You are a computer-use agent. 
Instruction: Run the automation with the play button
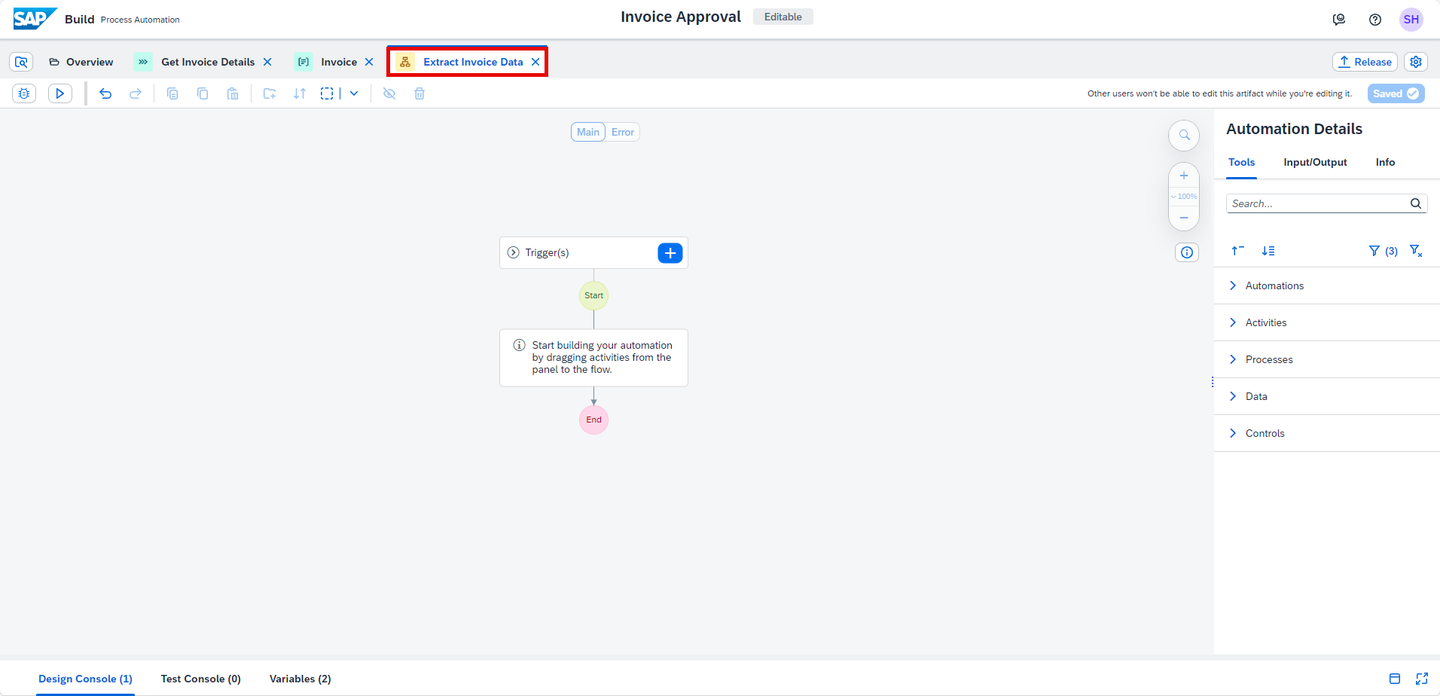(x=60, y=93)
